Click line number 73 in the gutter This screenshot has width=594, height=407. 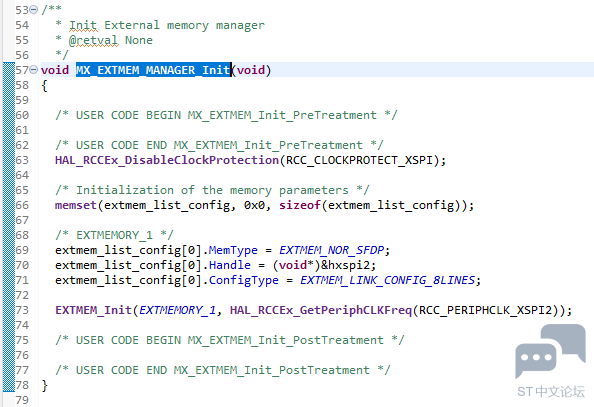pyautogui.click(x=22, y=310)
